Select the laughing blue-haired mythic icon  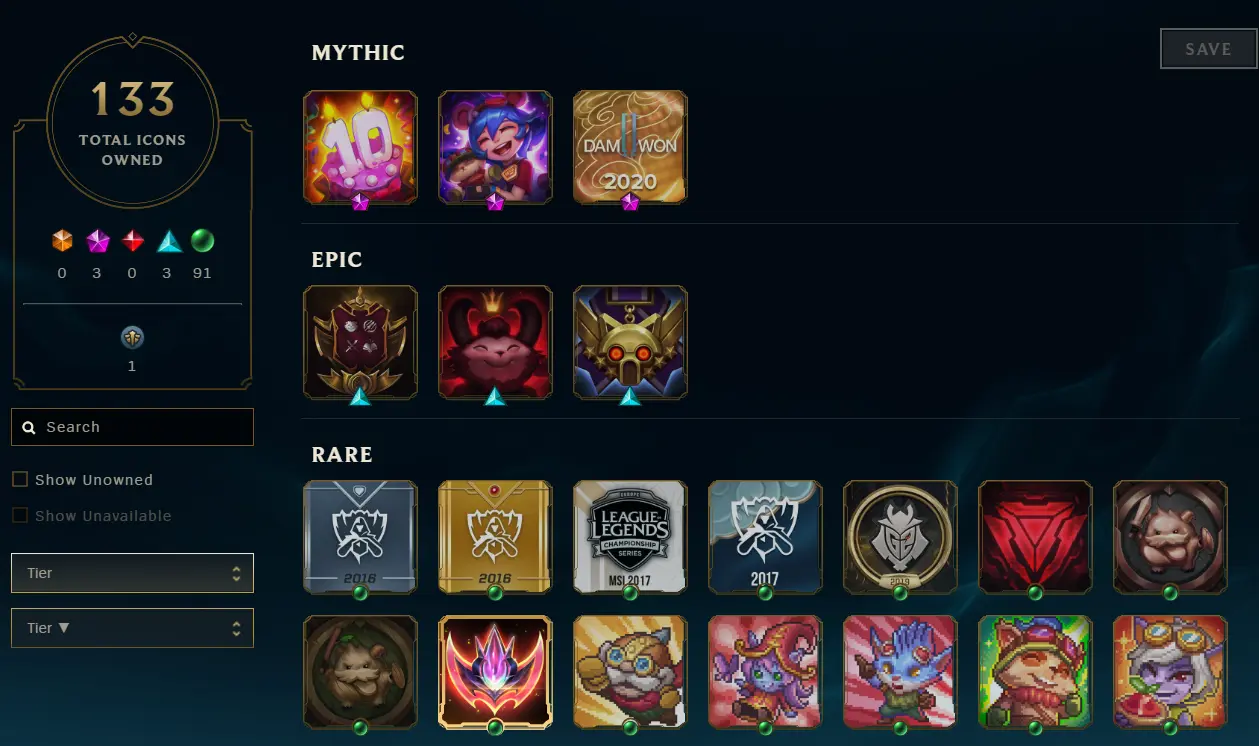(495, 147)
